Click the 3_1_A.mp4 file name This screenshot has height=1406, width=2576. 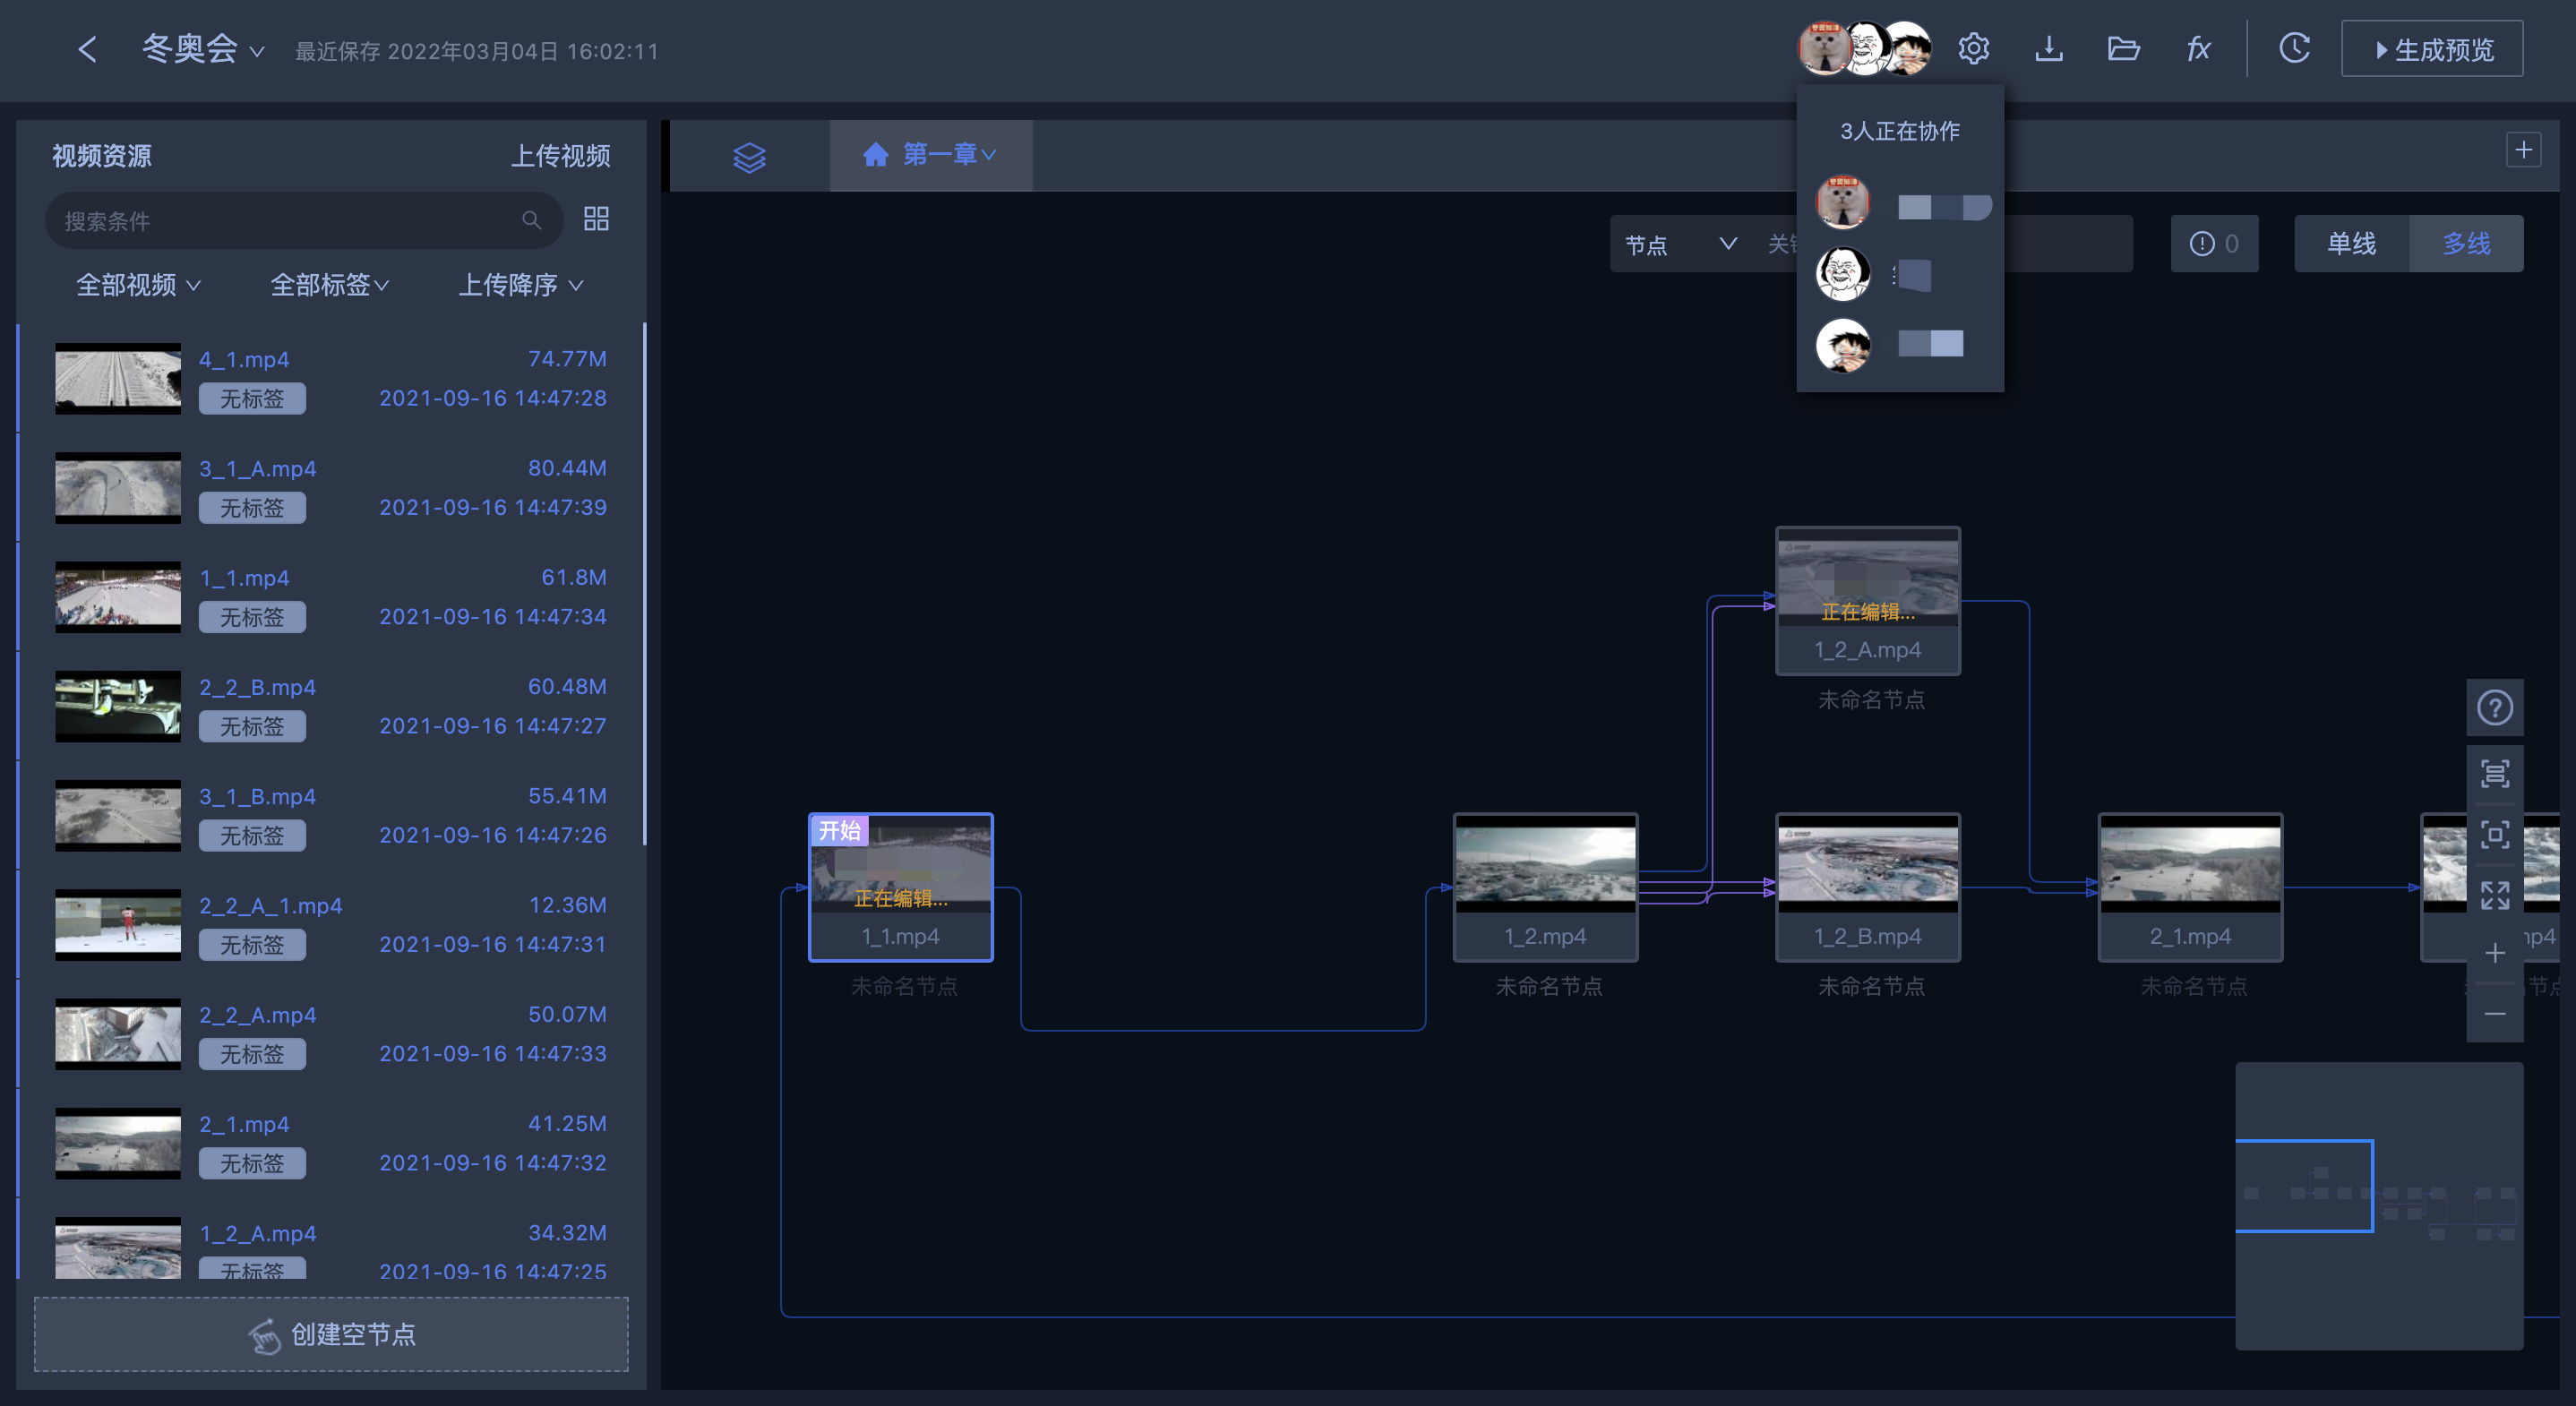click(x=258, y=469)
